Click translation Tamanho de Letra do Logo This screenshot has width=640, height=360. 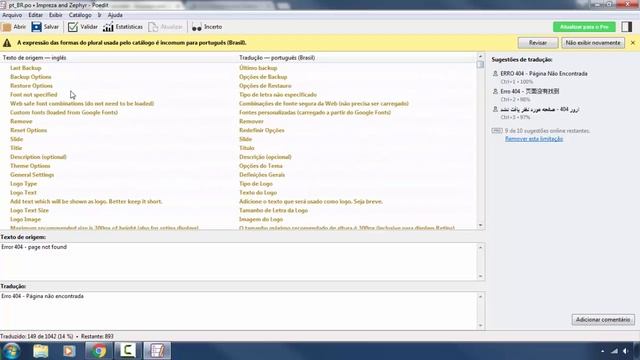click(273, 211)
